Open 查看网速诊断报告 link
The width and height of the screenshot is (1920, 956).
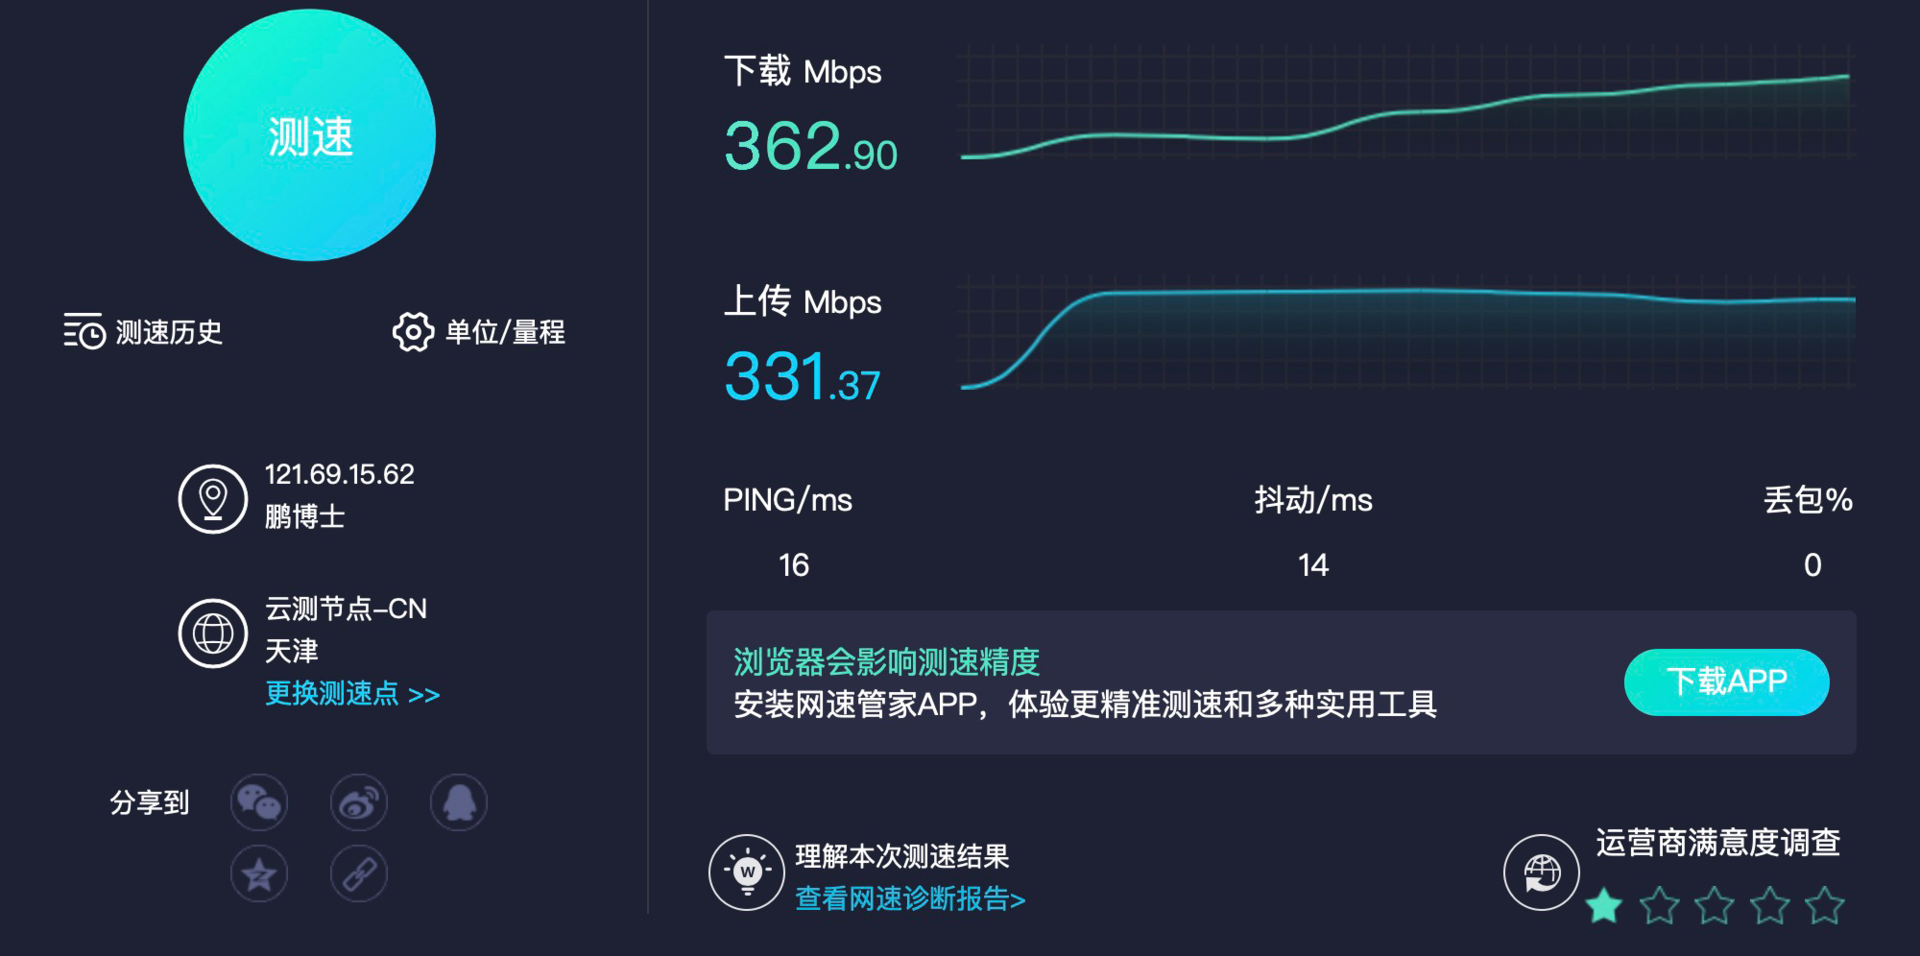pos(910,898)
